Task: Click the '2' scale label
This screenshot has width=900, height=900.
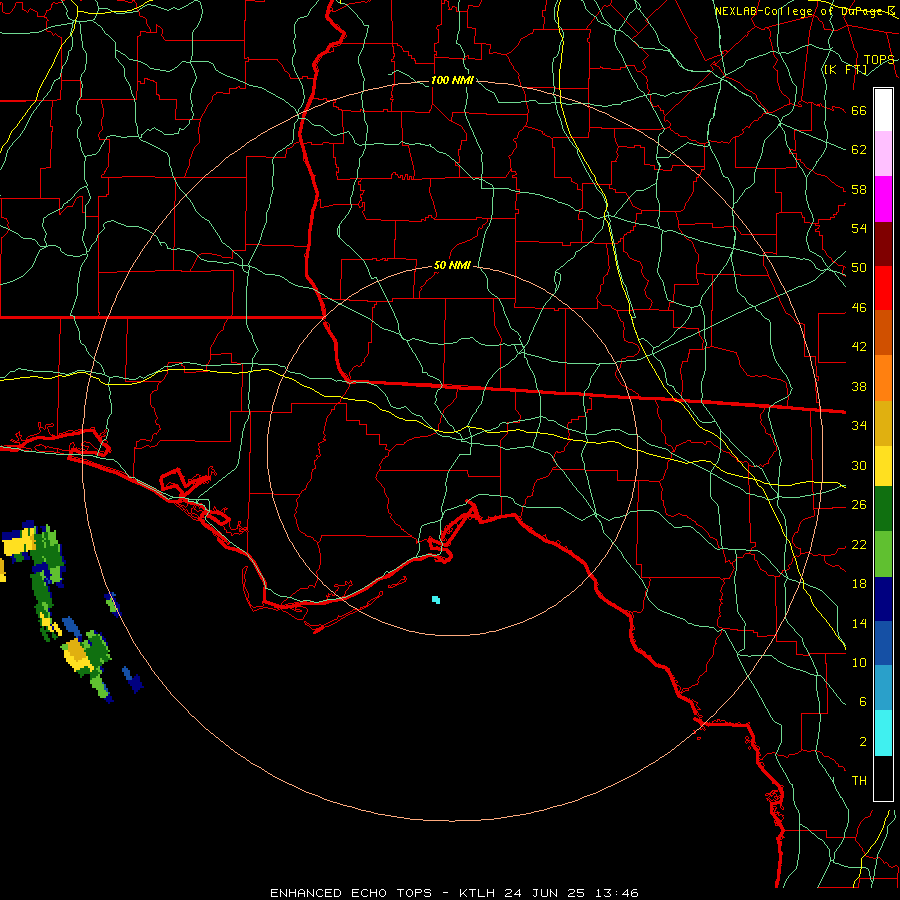Action: coord(862,742)
